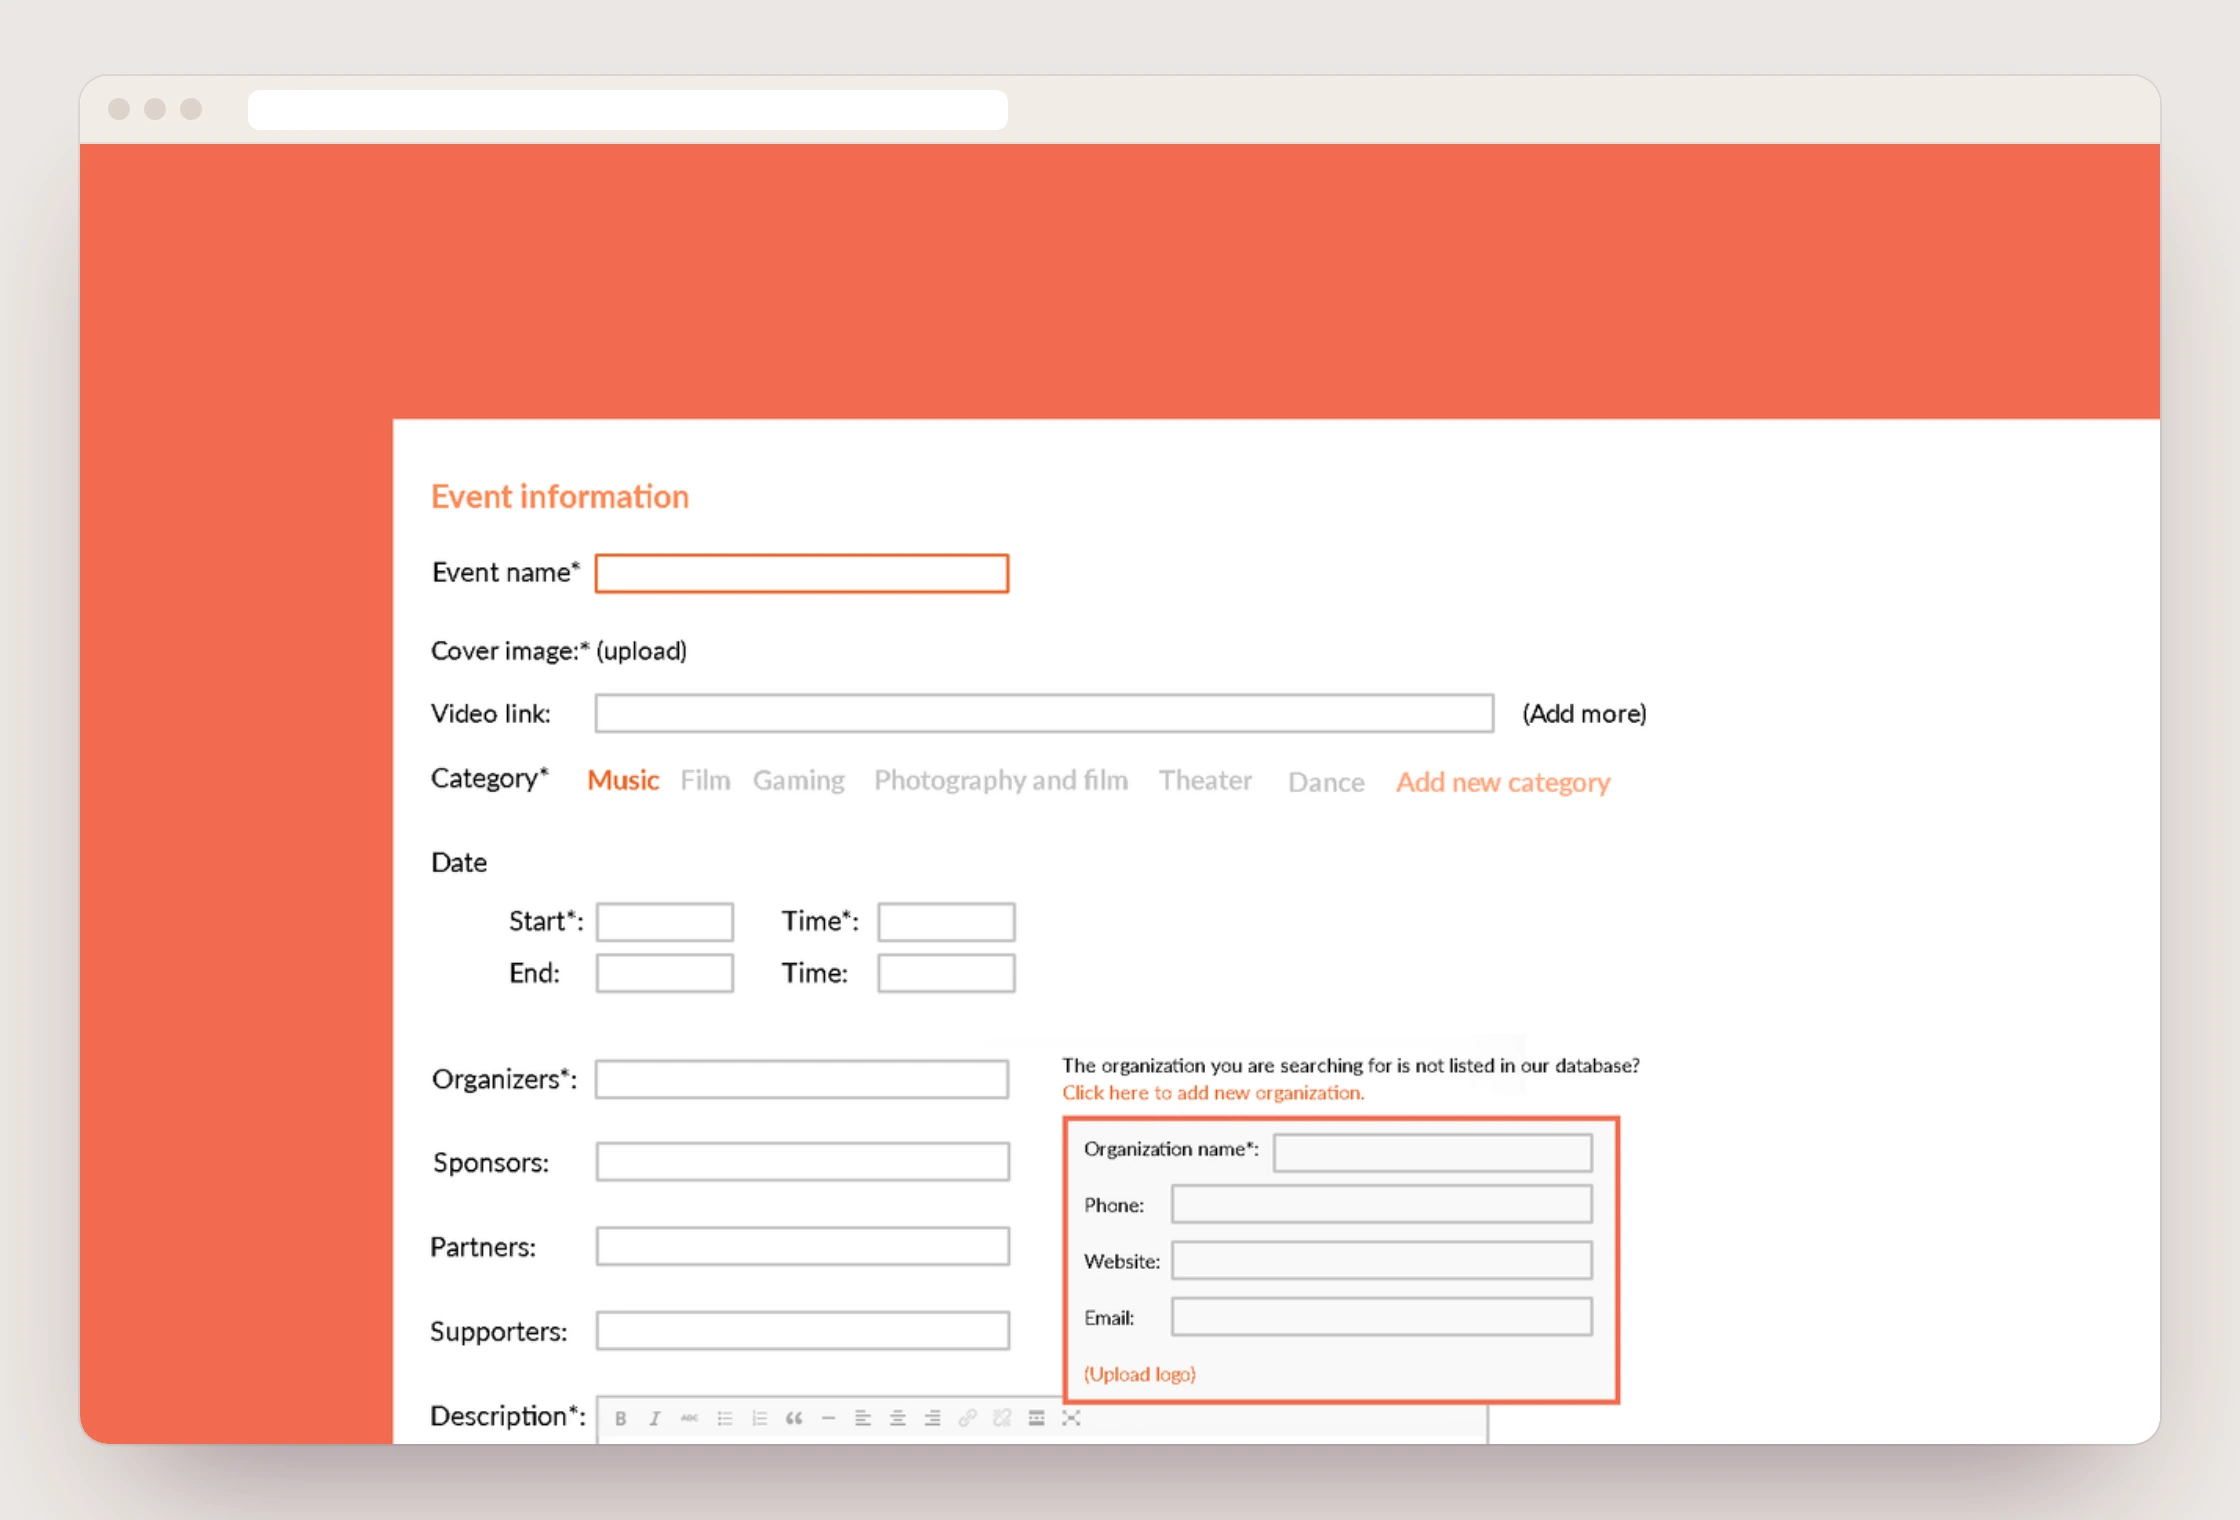Open fullscreen mode for the Description editor
Image resolution: width=2240 pixels, height=1520 pixels.
click(1071, 1418)
